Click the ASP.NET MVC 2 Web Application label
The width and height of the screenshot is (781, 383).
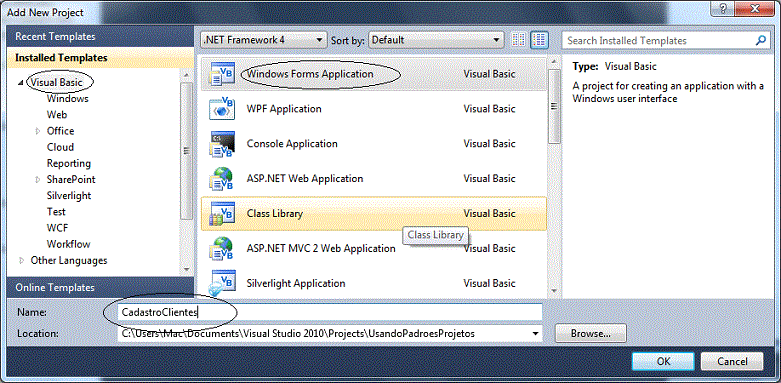(321, 248)
